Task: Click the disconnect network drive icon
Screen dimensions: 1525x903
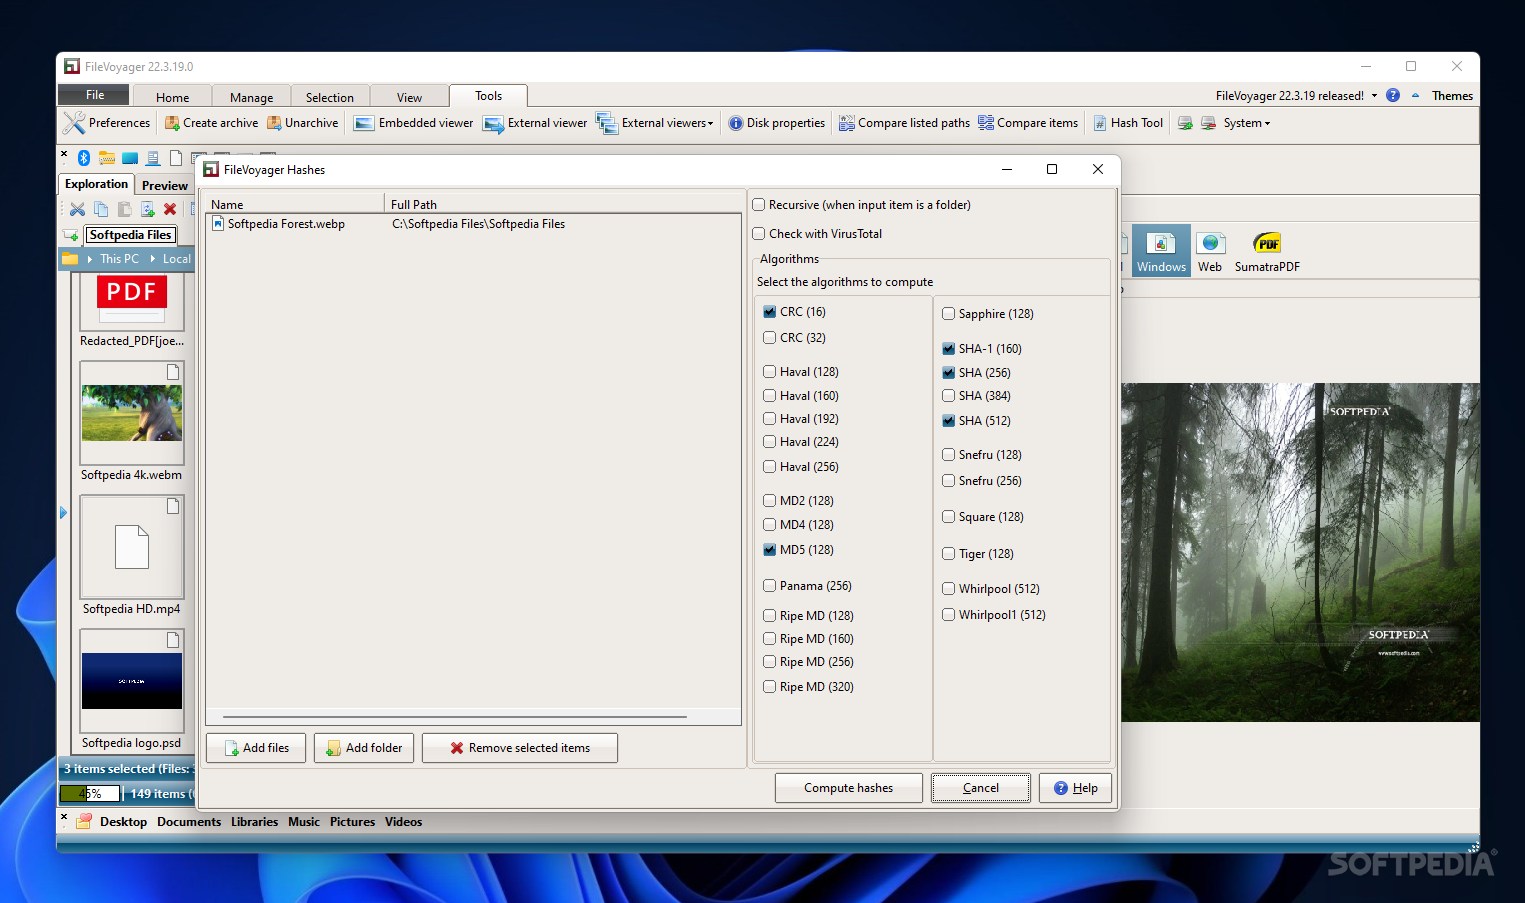Action: 1208,123
